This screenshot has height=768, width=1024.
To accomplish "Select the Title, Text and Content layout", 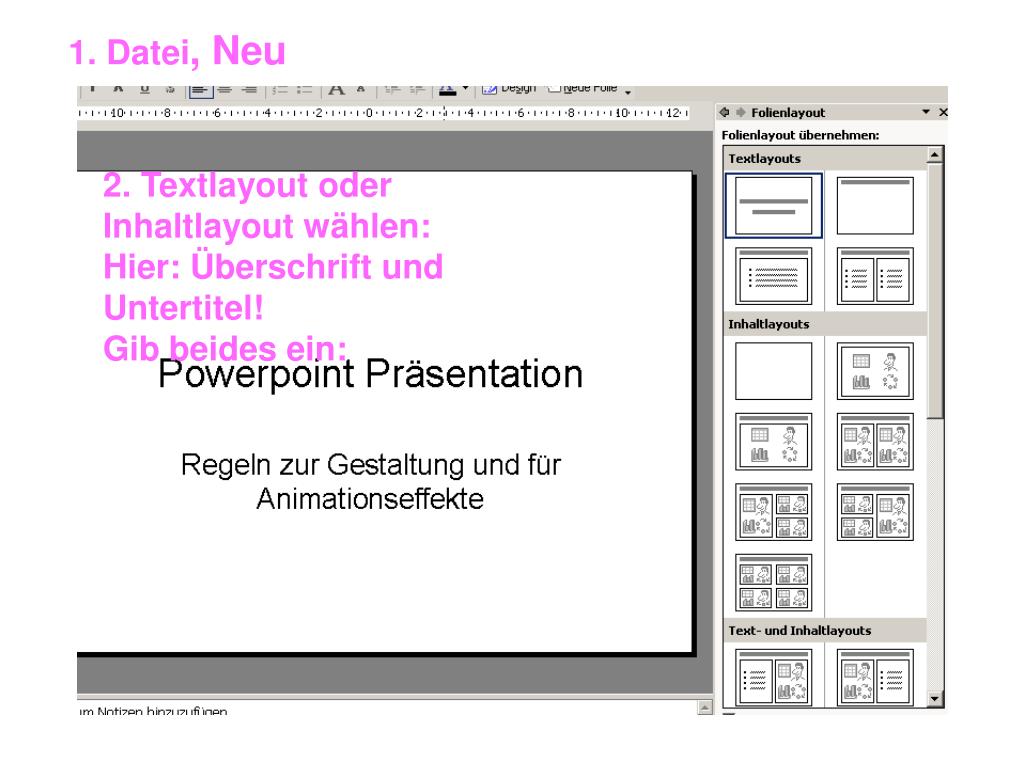I will [x=773, y=678].
